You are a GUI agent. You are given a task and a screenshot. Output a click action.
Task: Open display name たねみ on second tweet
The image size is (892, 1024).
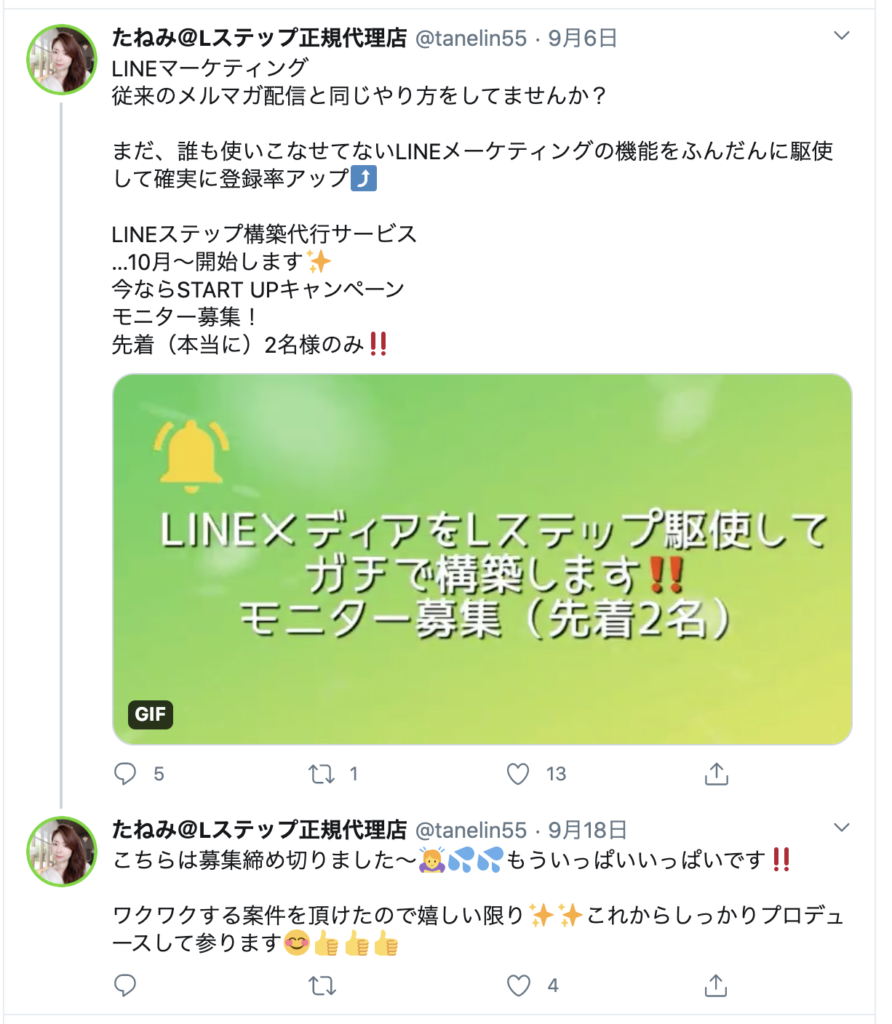(259, 829)
